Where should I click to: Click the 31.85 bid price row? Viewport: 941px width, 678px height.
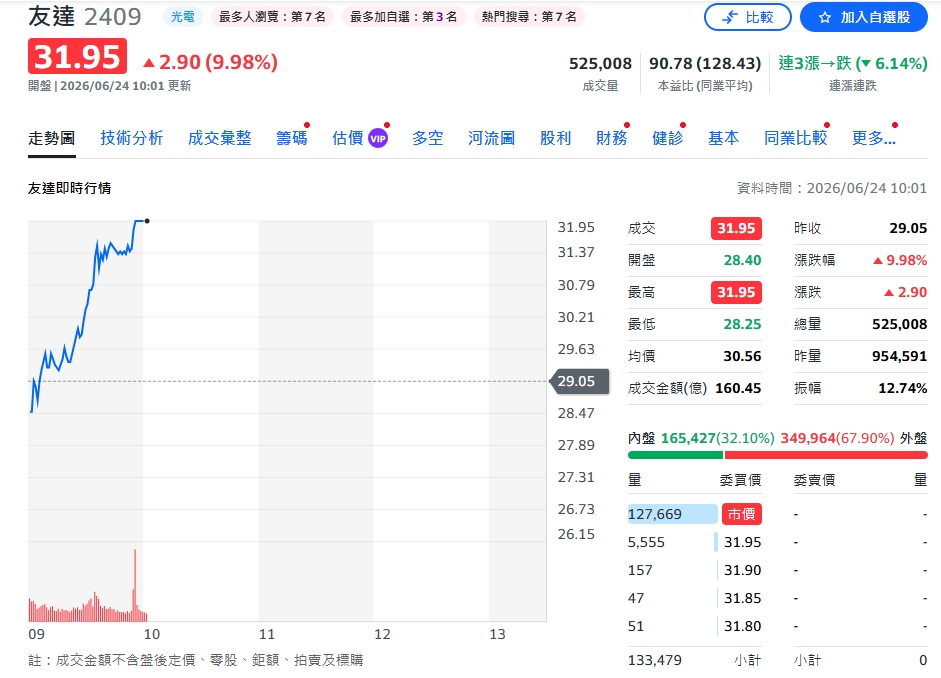[694, 598]
